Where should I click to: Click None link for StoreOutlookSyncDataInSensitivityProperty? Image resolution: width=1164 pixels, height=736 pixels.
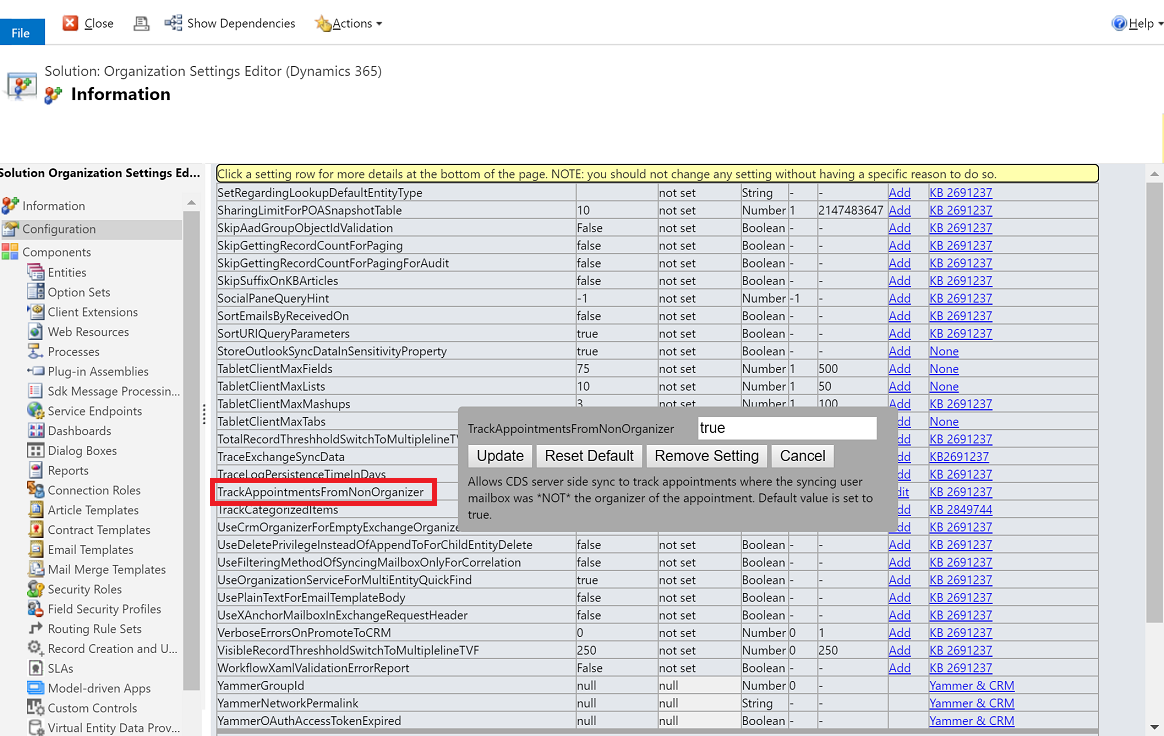(x=944, y=351)
